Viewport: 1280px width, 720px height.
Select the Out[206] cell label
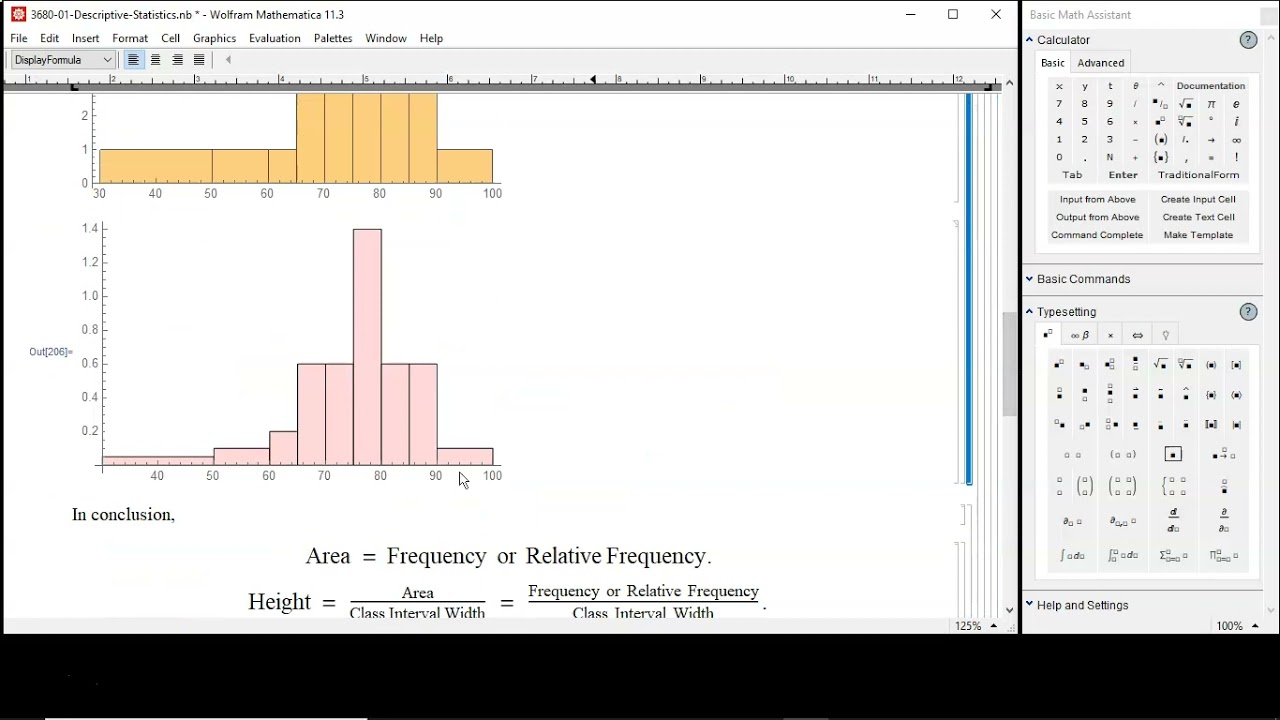click(x=50, y=352)
